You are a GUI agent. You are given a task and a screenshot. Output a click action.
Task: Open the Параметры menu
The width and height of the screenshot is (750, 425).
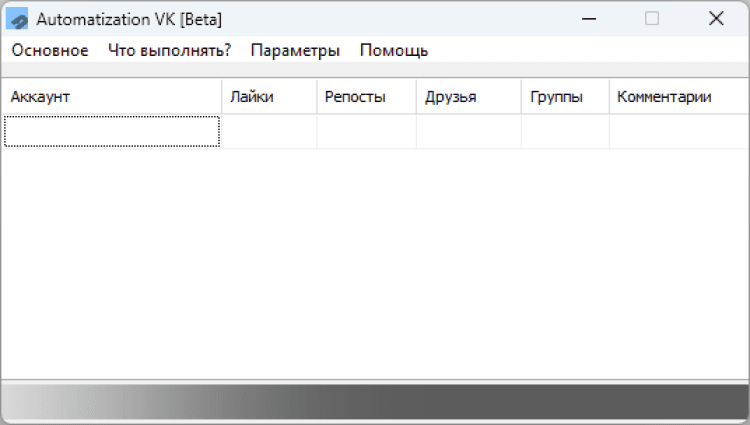295,50
